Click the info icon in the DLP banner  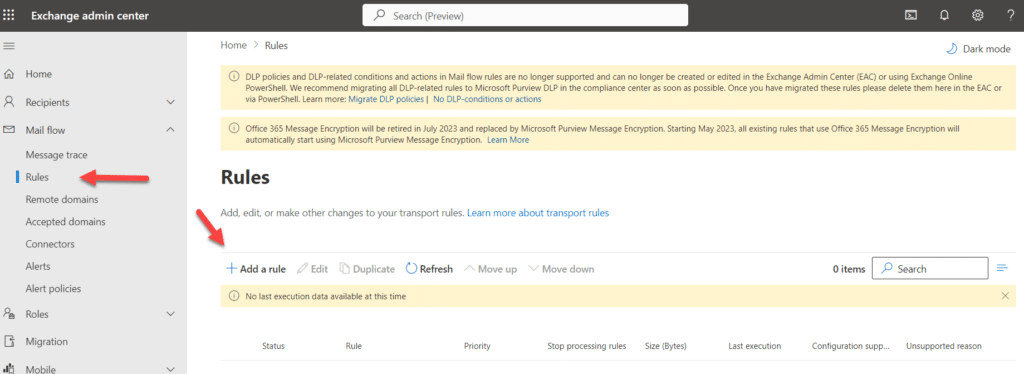point(234,76)
